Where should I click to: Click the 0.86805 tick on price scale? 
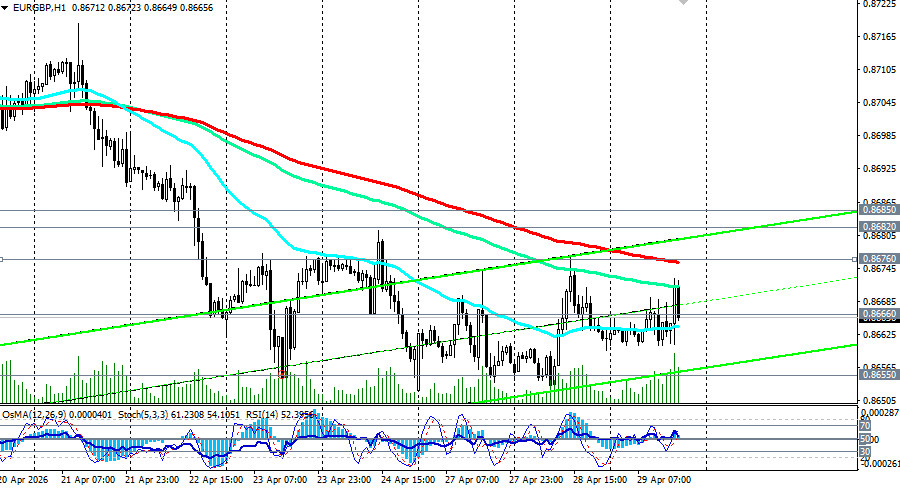coord(879,235)
